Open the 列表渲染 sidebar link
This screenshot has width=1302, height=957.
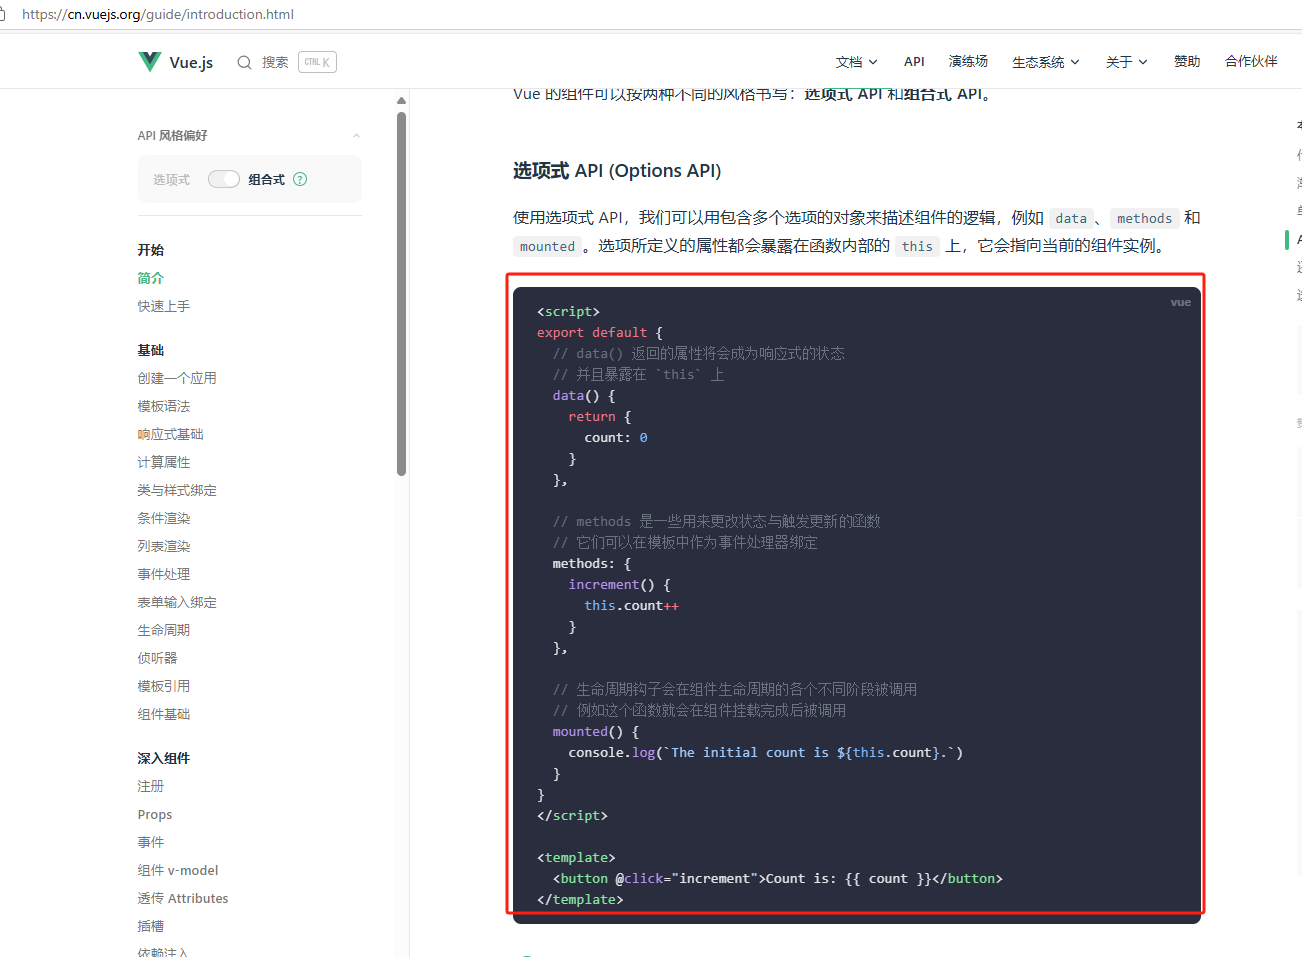(164, 546)
